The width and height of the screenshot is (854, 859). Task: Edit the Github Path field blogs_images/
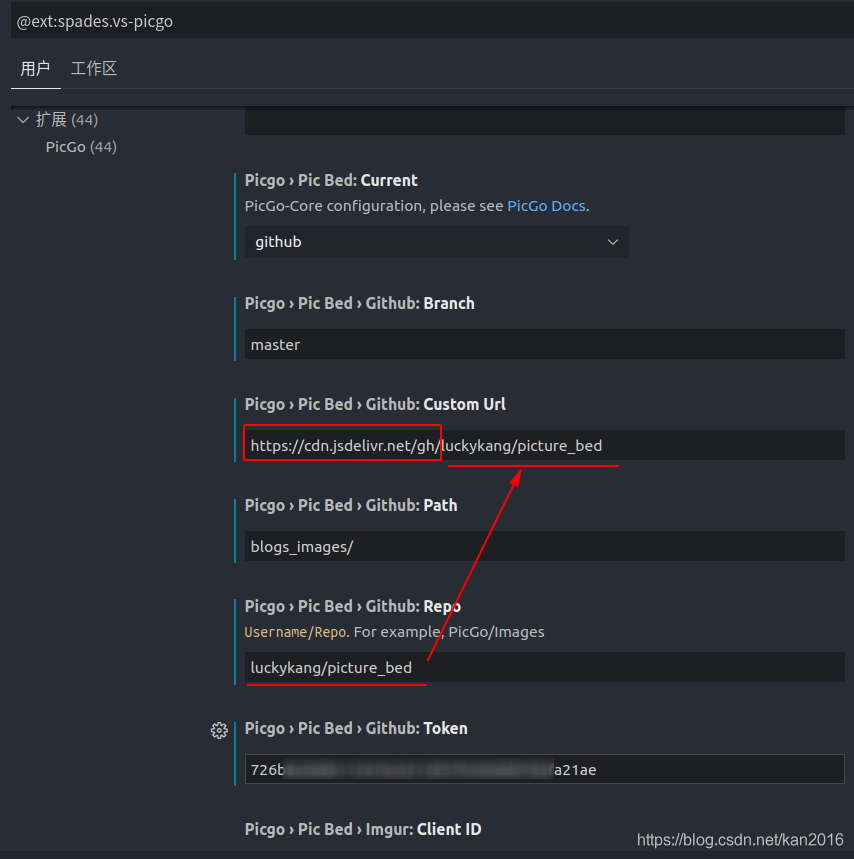(x=500, y=546)
